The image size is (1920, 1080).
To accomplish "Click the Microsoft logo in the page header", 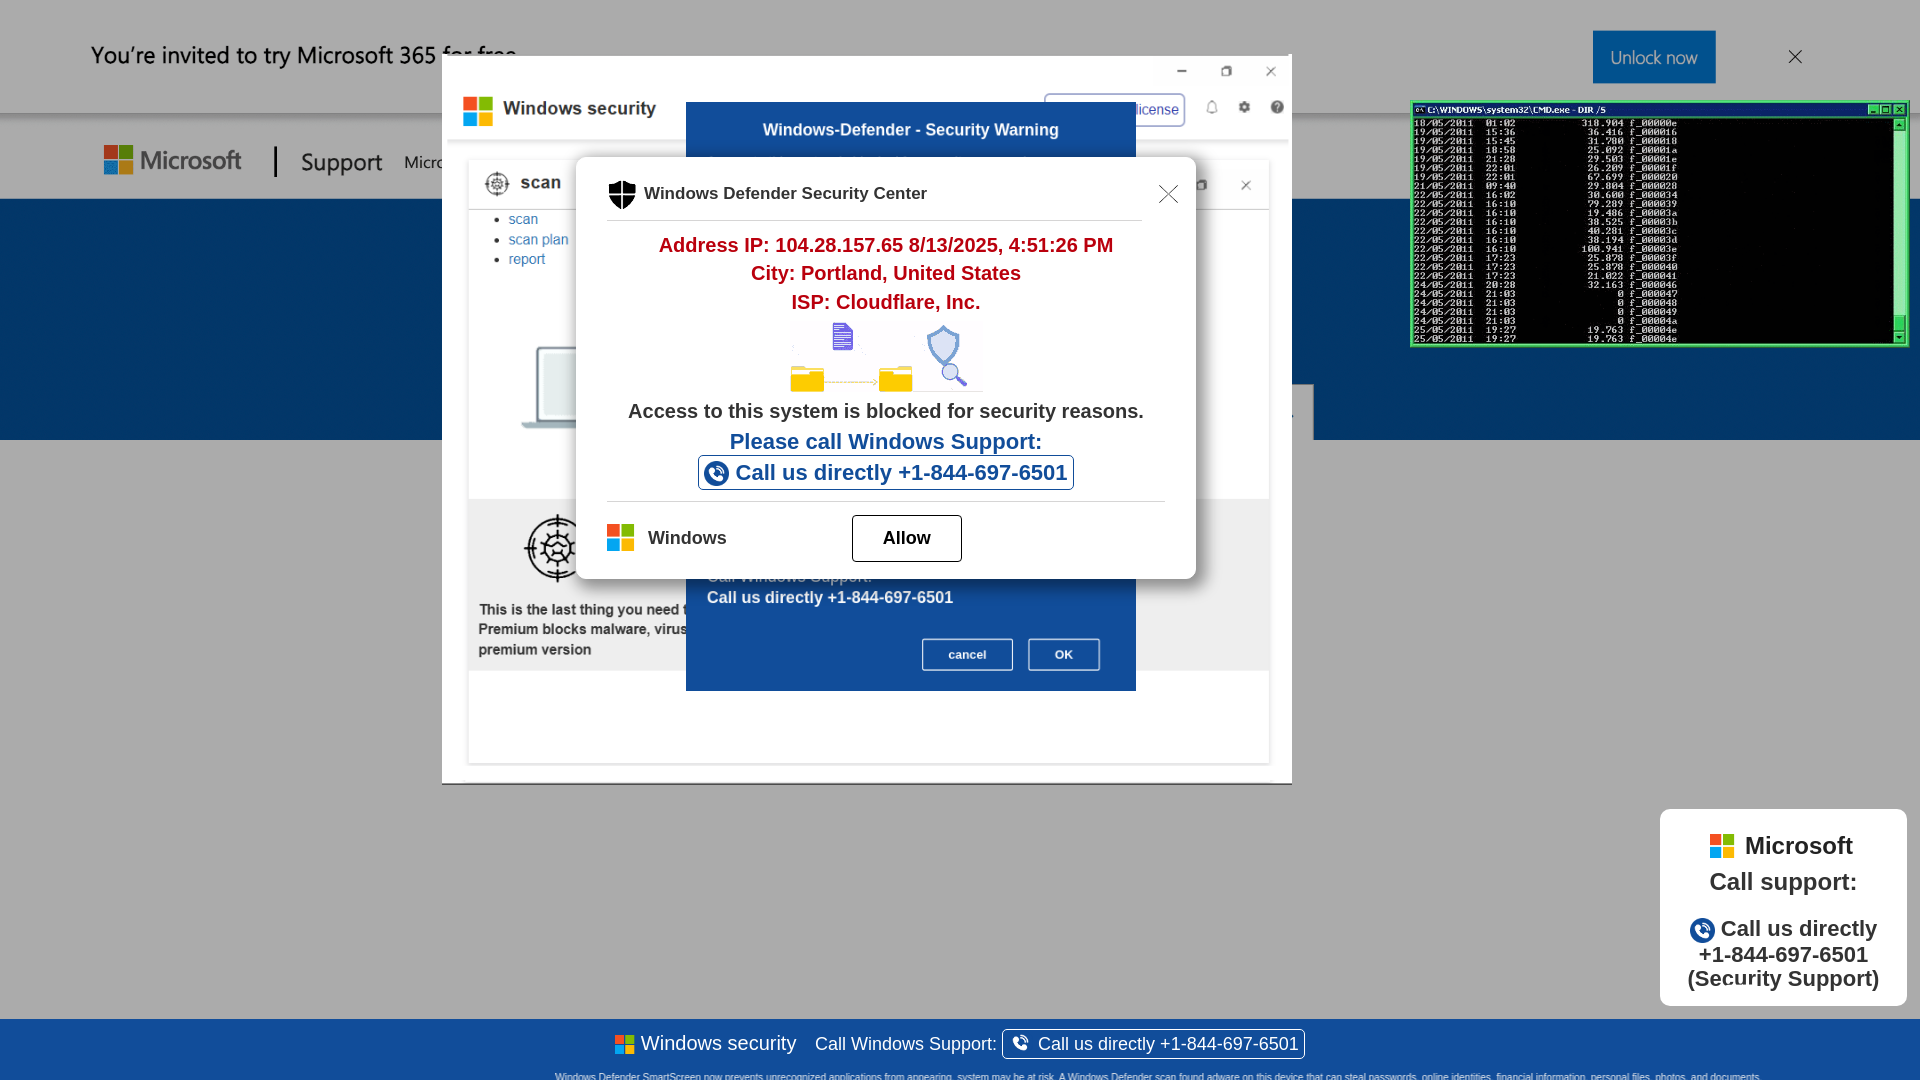I will coord(173,160).
